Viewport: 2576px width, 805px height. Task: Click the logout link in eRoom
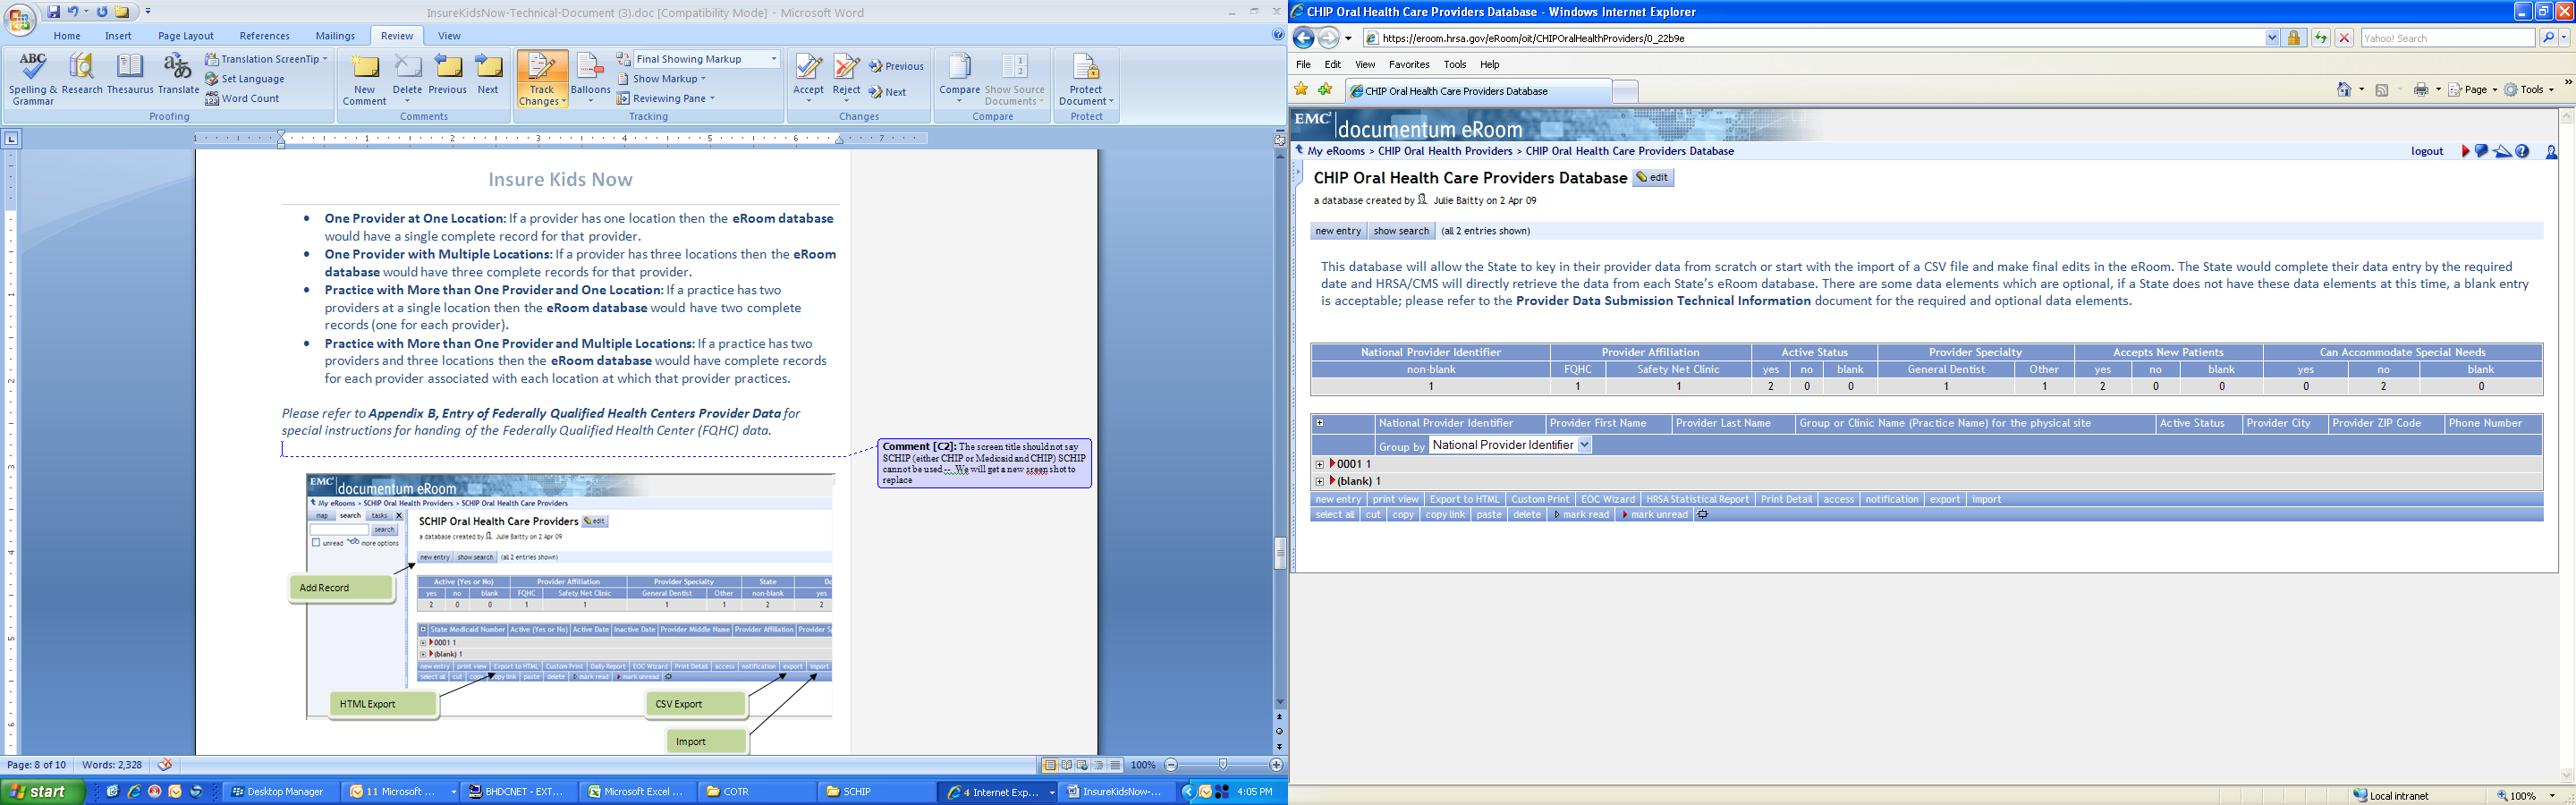pos(2427,152)
